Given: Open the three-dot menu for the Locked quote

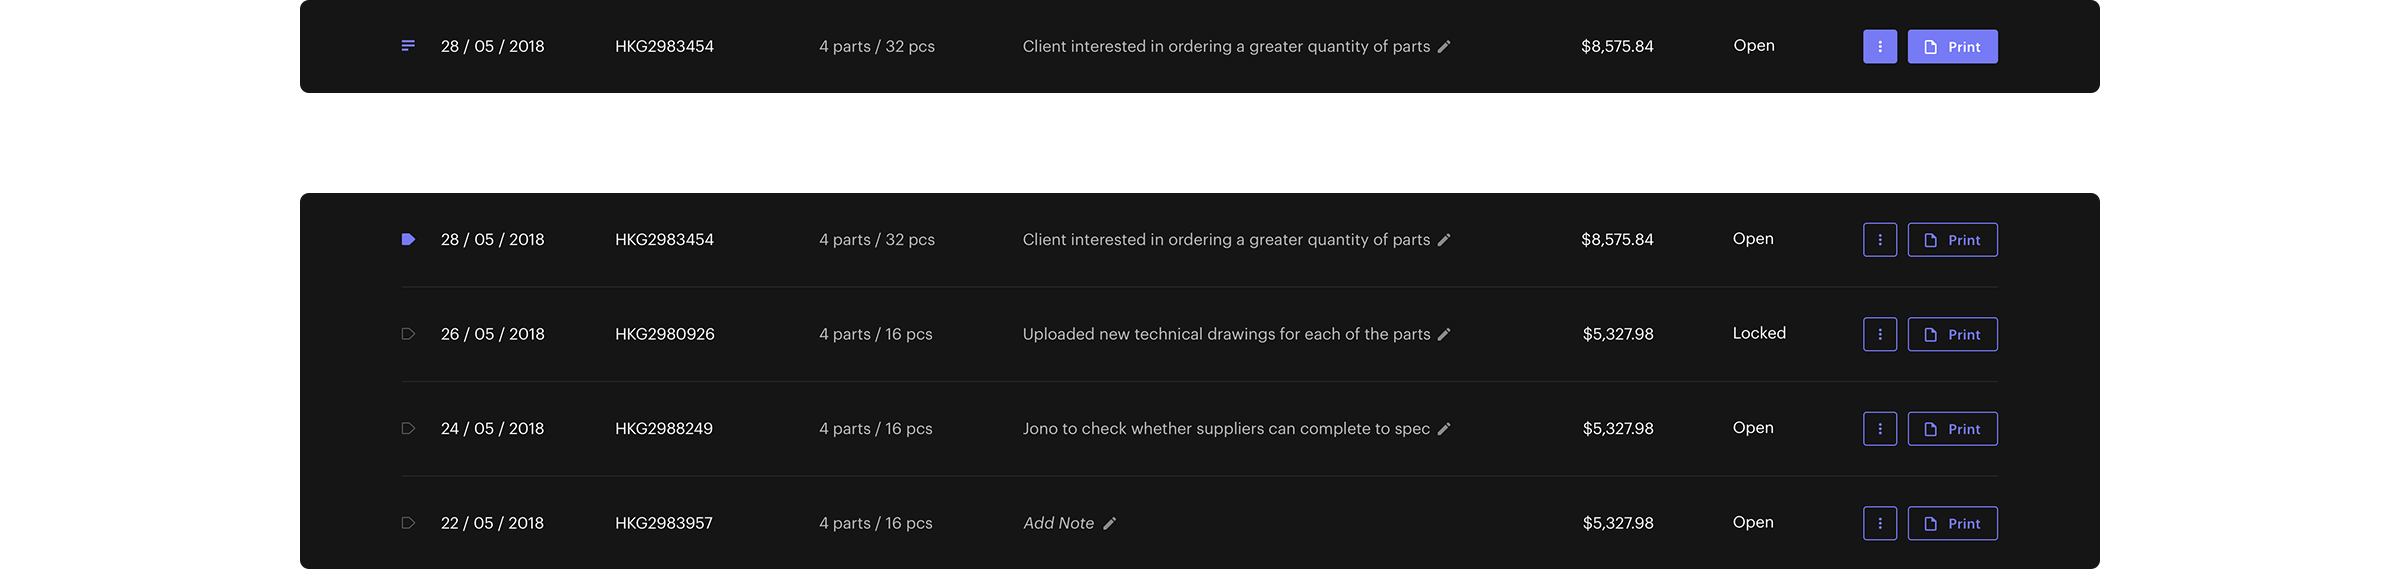Looking at the screenshot, I should coord(1880,335).
